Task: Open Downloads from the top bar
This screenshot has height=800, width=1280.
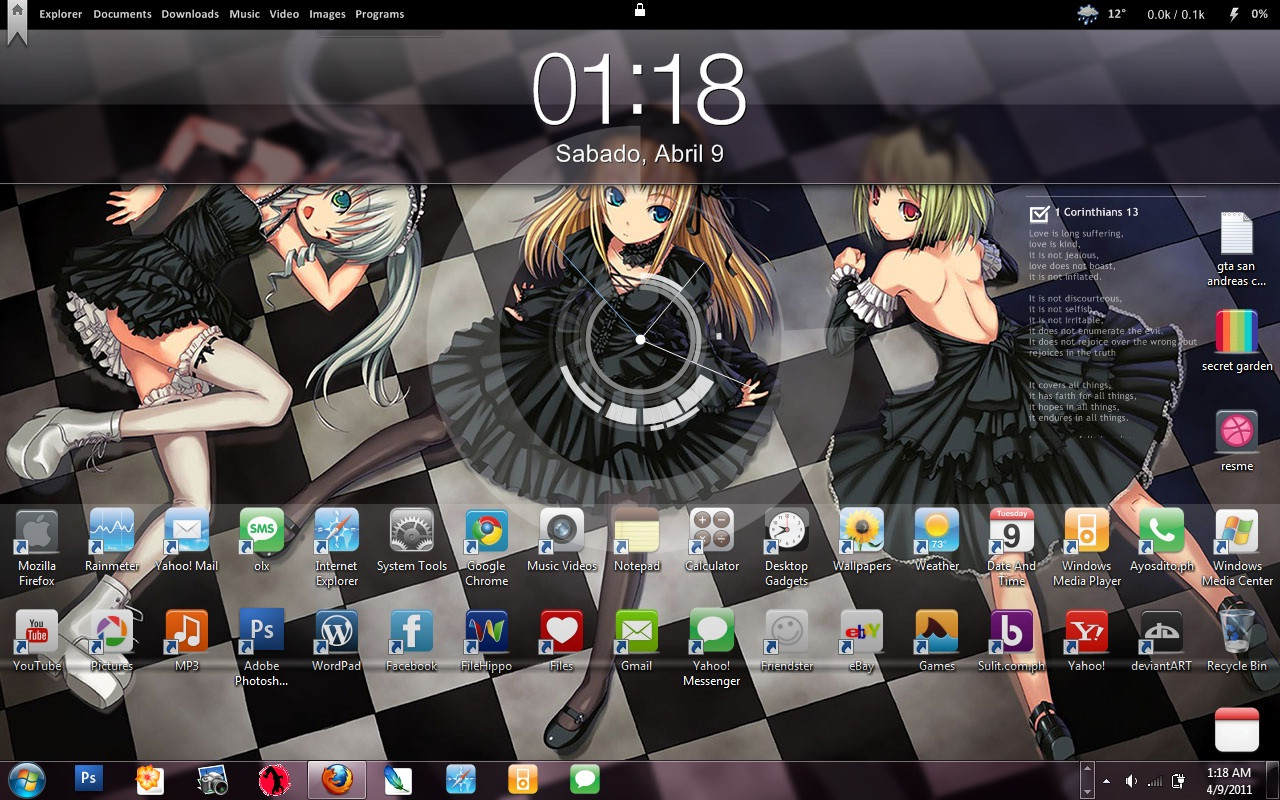Action: pyautogui.click(x=190, y=14)
